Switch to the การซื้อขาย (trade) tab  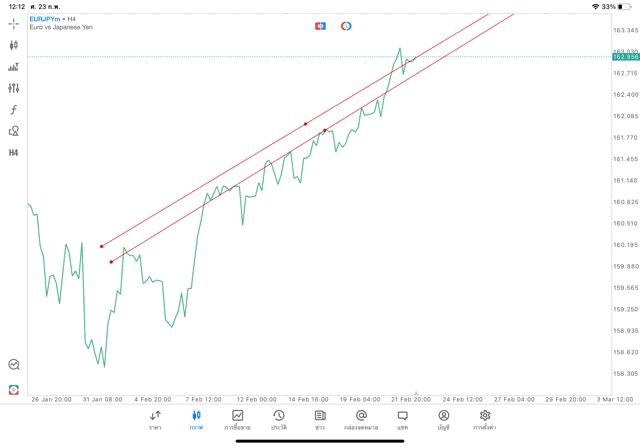(237, 419)
